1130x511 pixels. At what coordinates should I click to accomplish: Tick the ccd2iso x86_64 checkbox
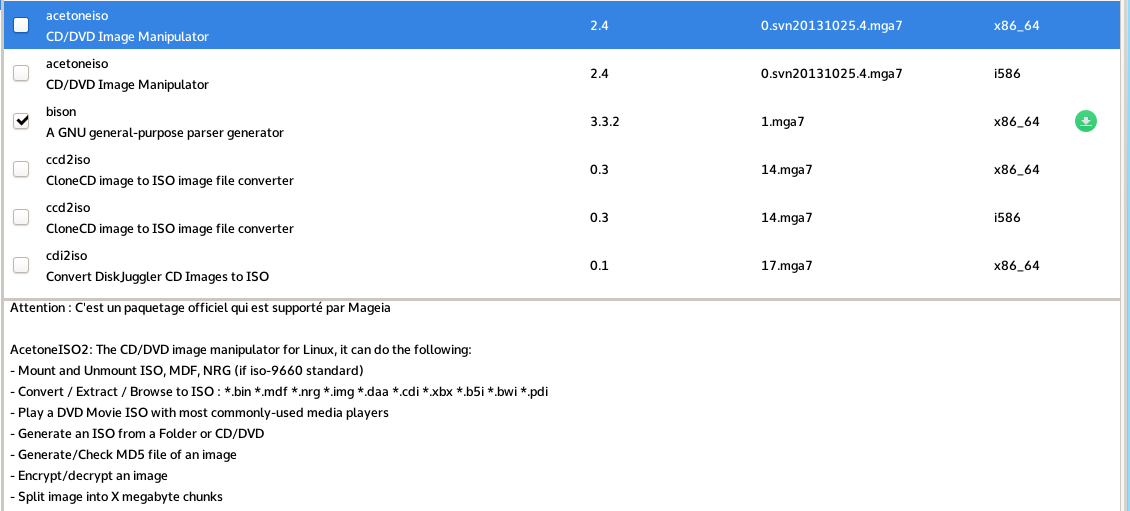[x=22, y=169]
